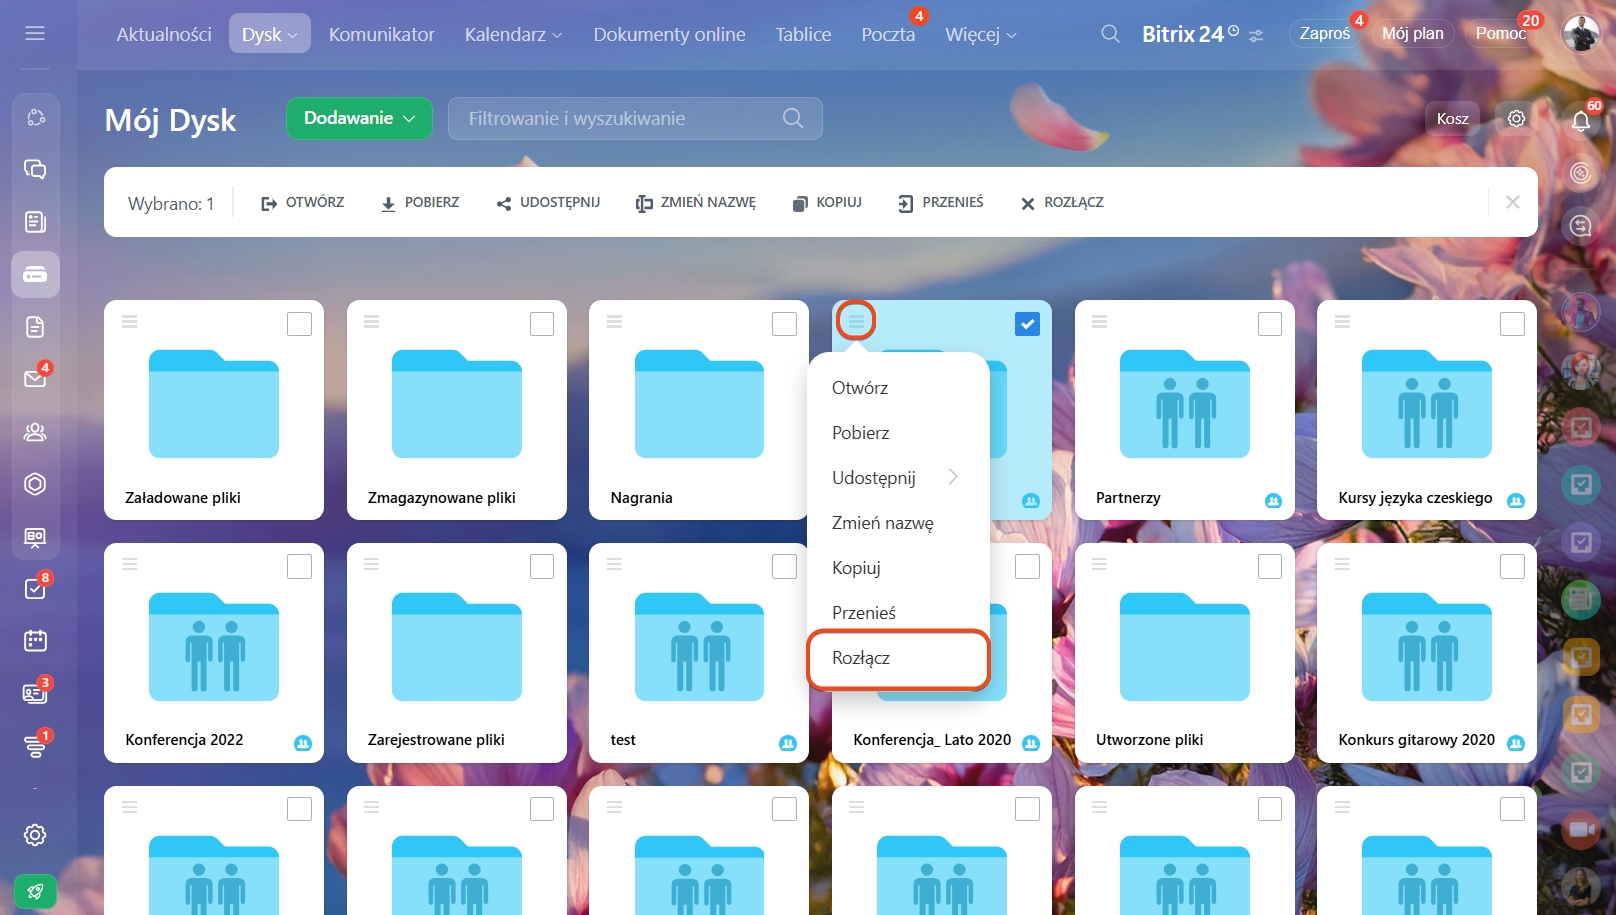Open the calendar sidebar icon
Viewport: 1616px width, 915px height.
[x=35, y=641]
